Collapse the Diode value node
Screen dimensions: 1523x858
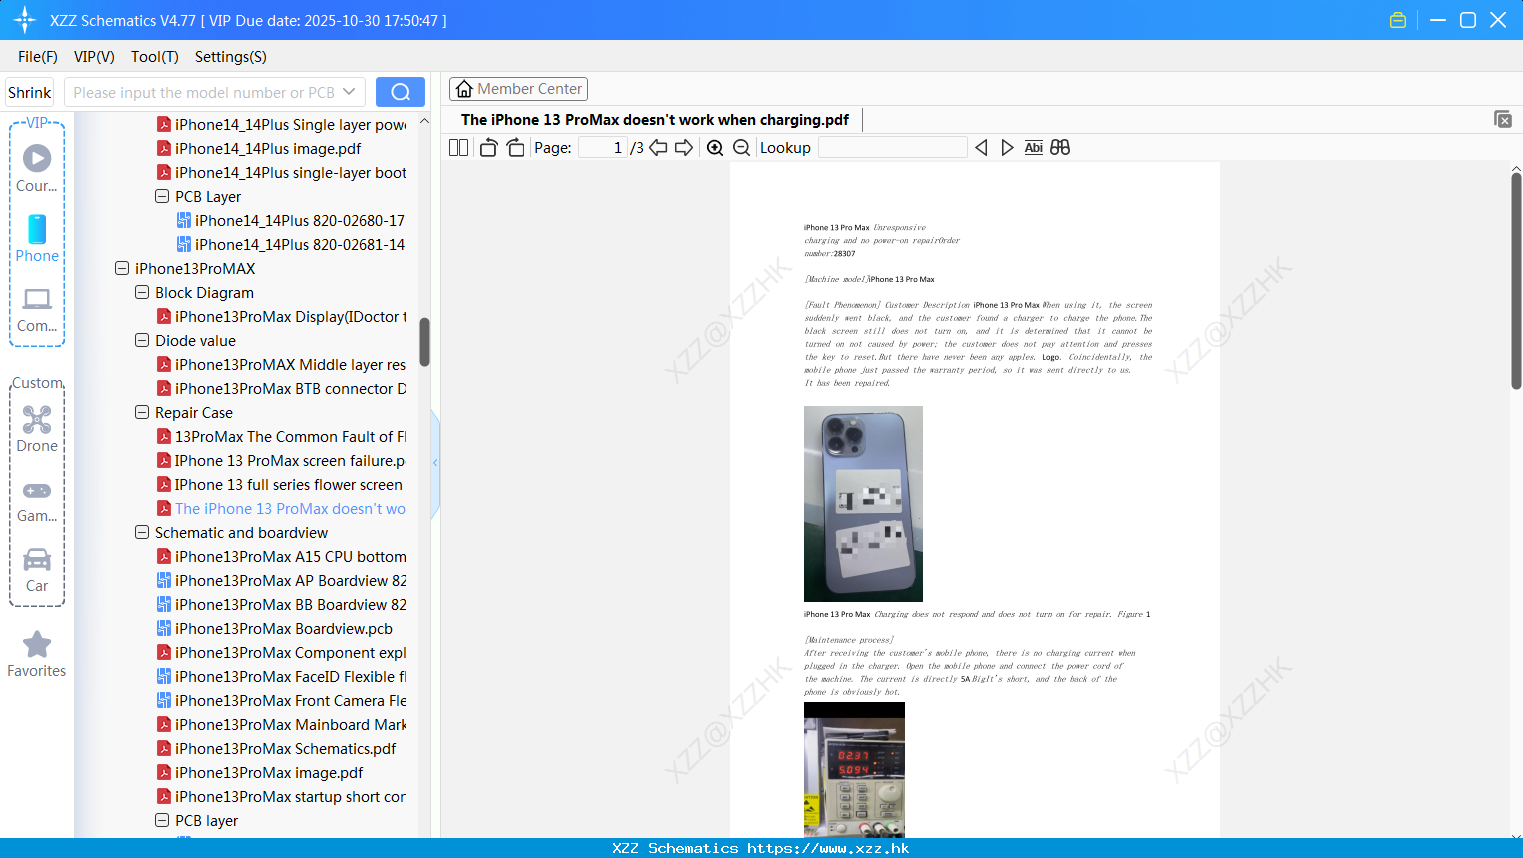point(142,340)
